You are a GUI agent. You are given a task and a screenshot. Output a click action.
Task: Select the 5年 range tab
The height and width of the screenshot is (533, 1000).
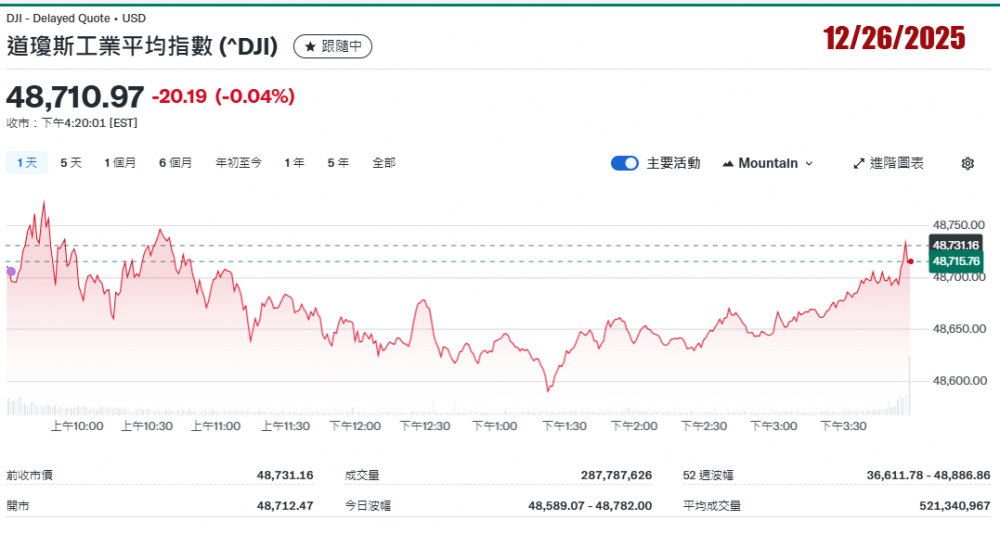pos(338,162)
